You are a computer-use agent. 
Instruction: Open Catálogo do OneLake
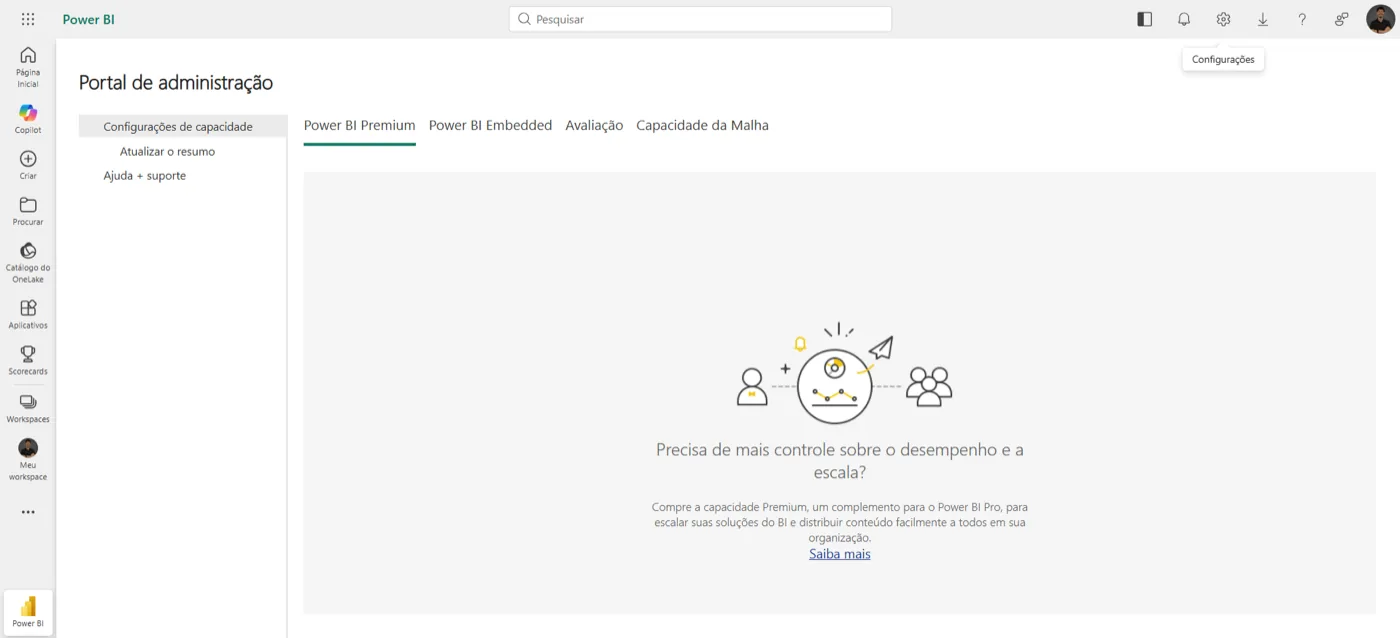(x=28, y=262)
